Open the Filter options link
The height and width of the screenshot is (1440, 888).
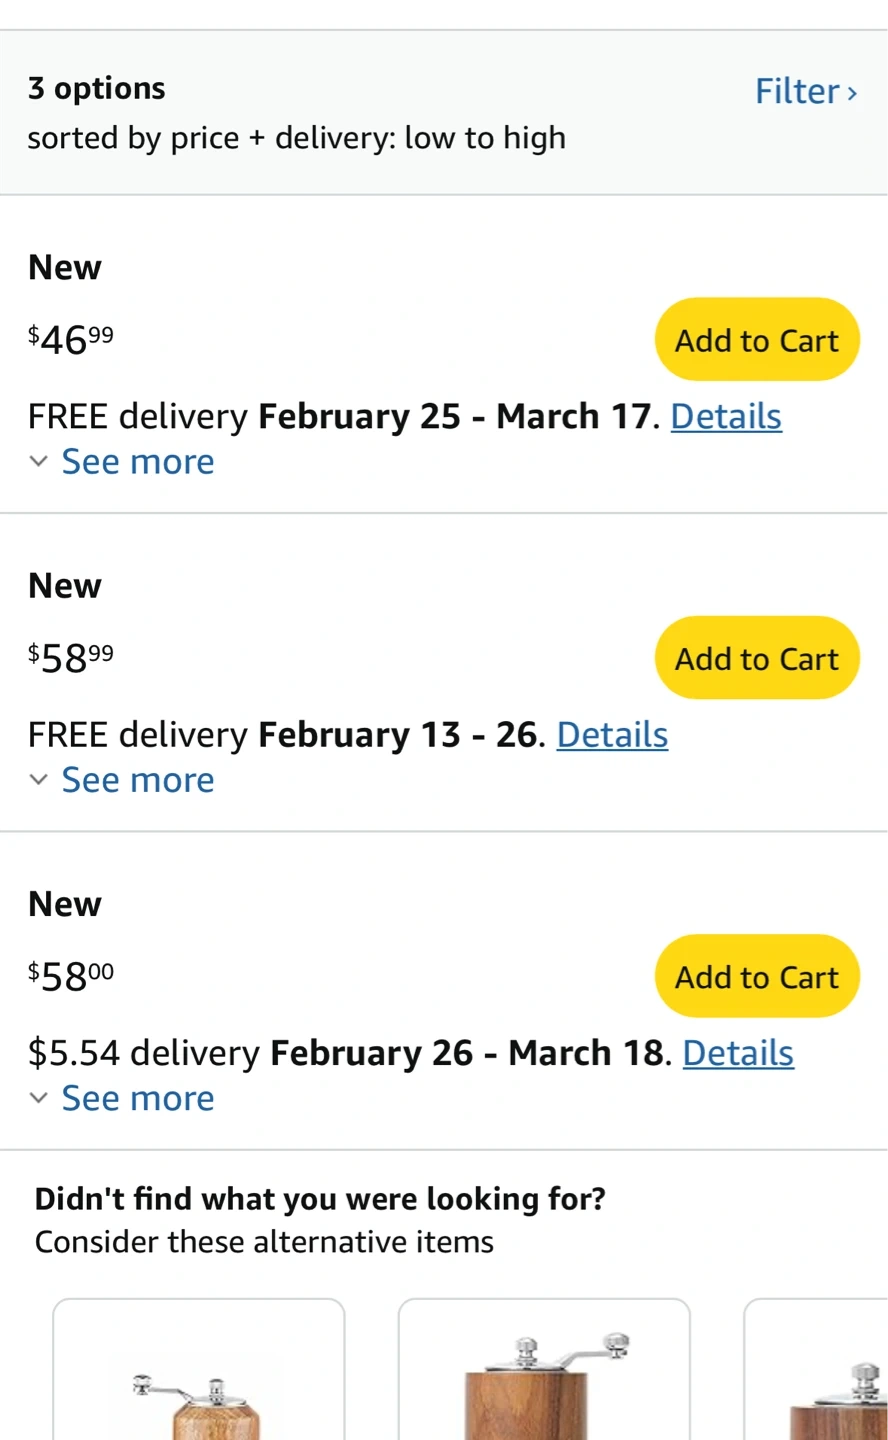(797, 92)
